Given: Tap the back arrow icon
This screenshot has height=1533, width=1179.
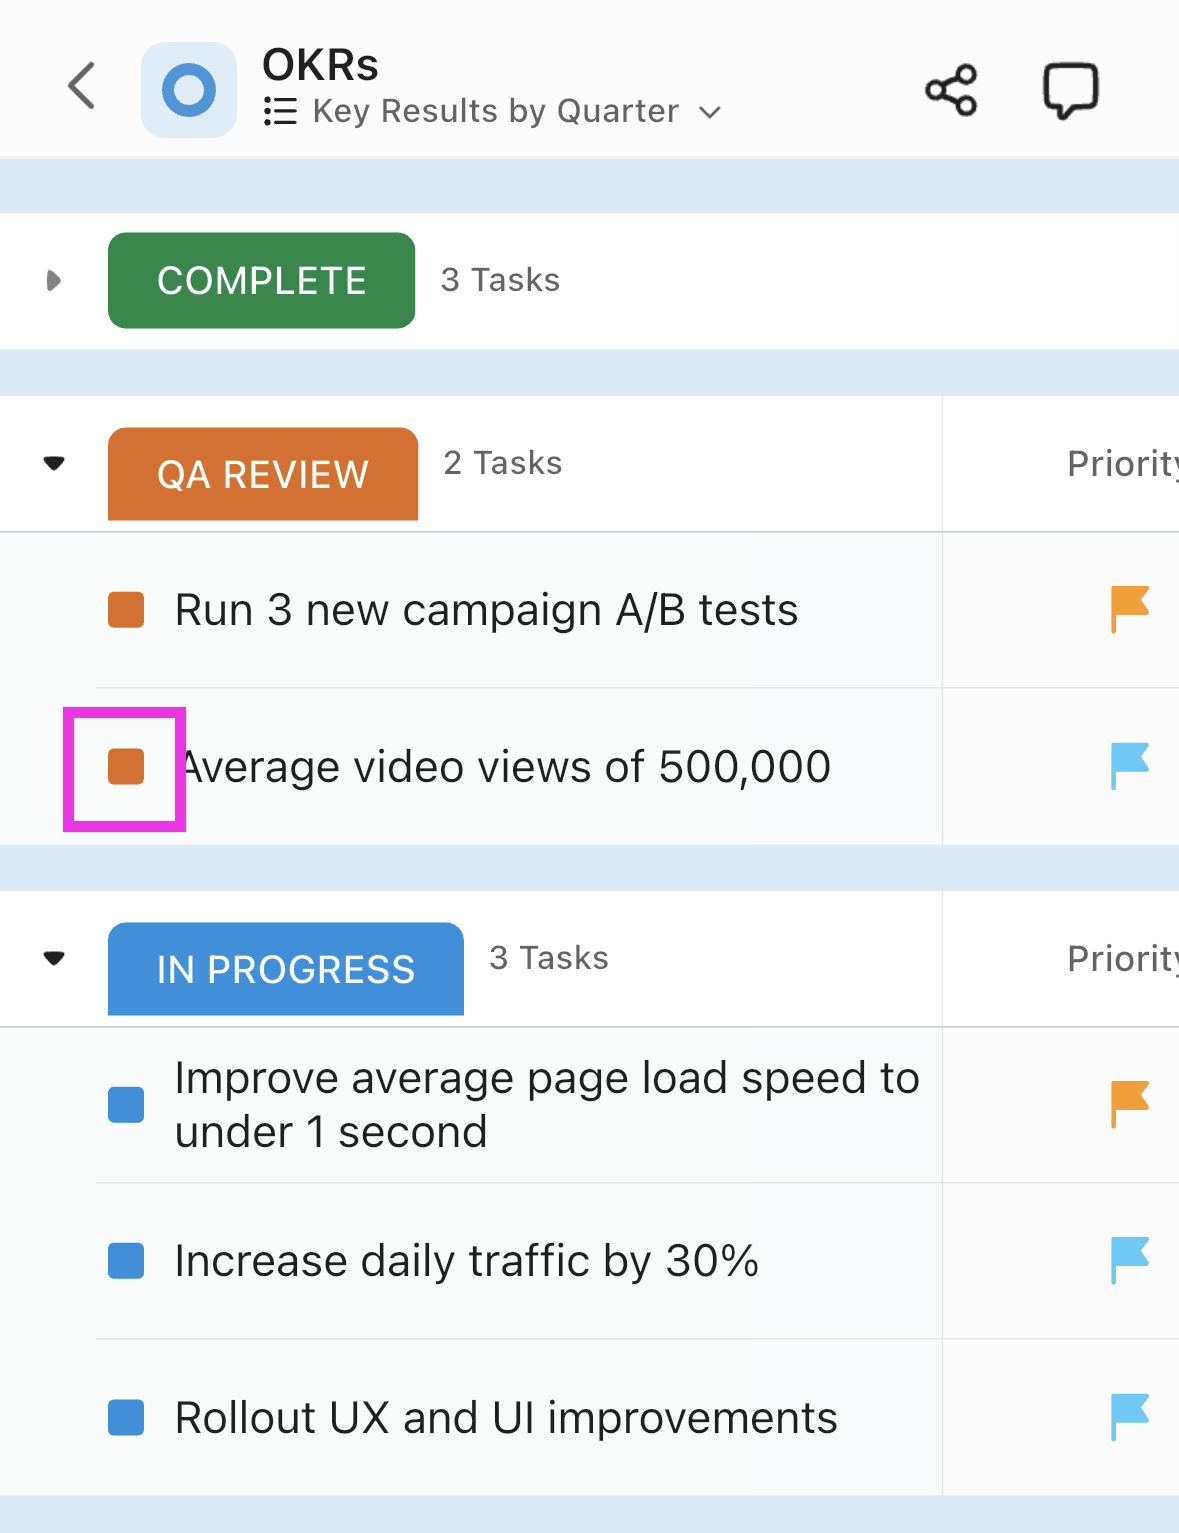Looking at the screenshot, I should point(82,86).
